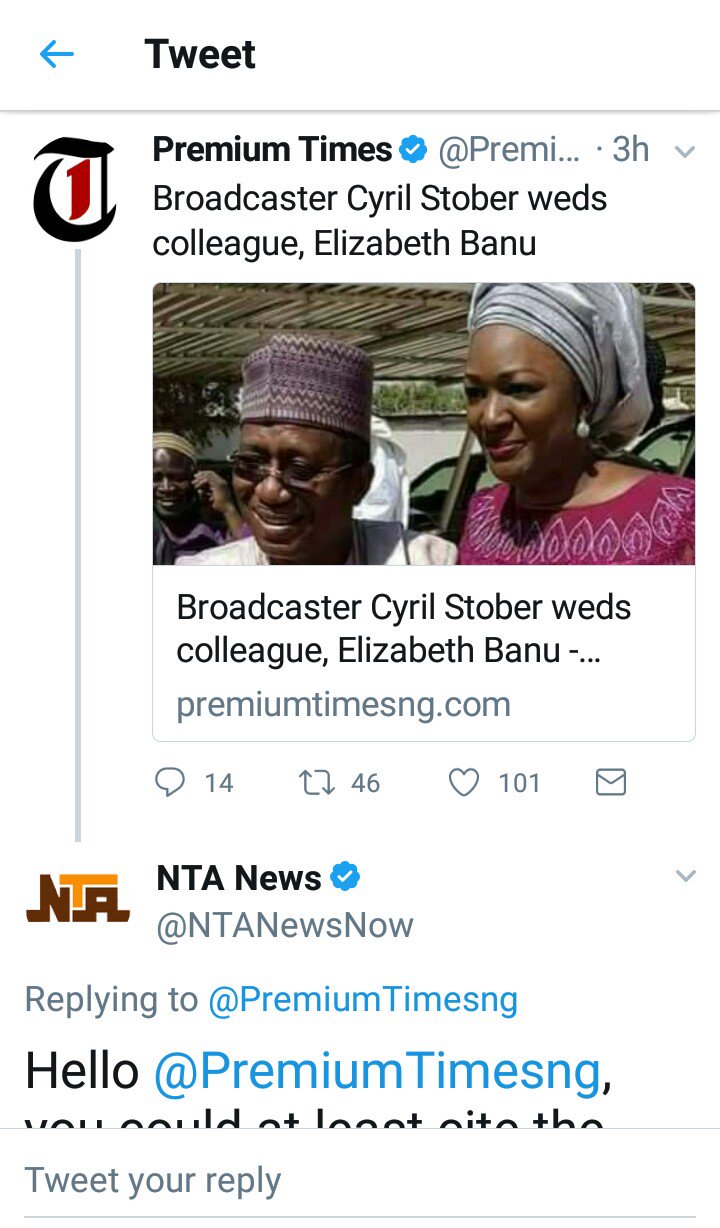
Task: Share tweet via envelope message icon
Action: coord(610,782)
